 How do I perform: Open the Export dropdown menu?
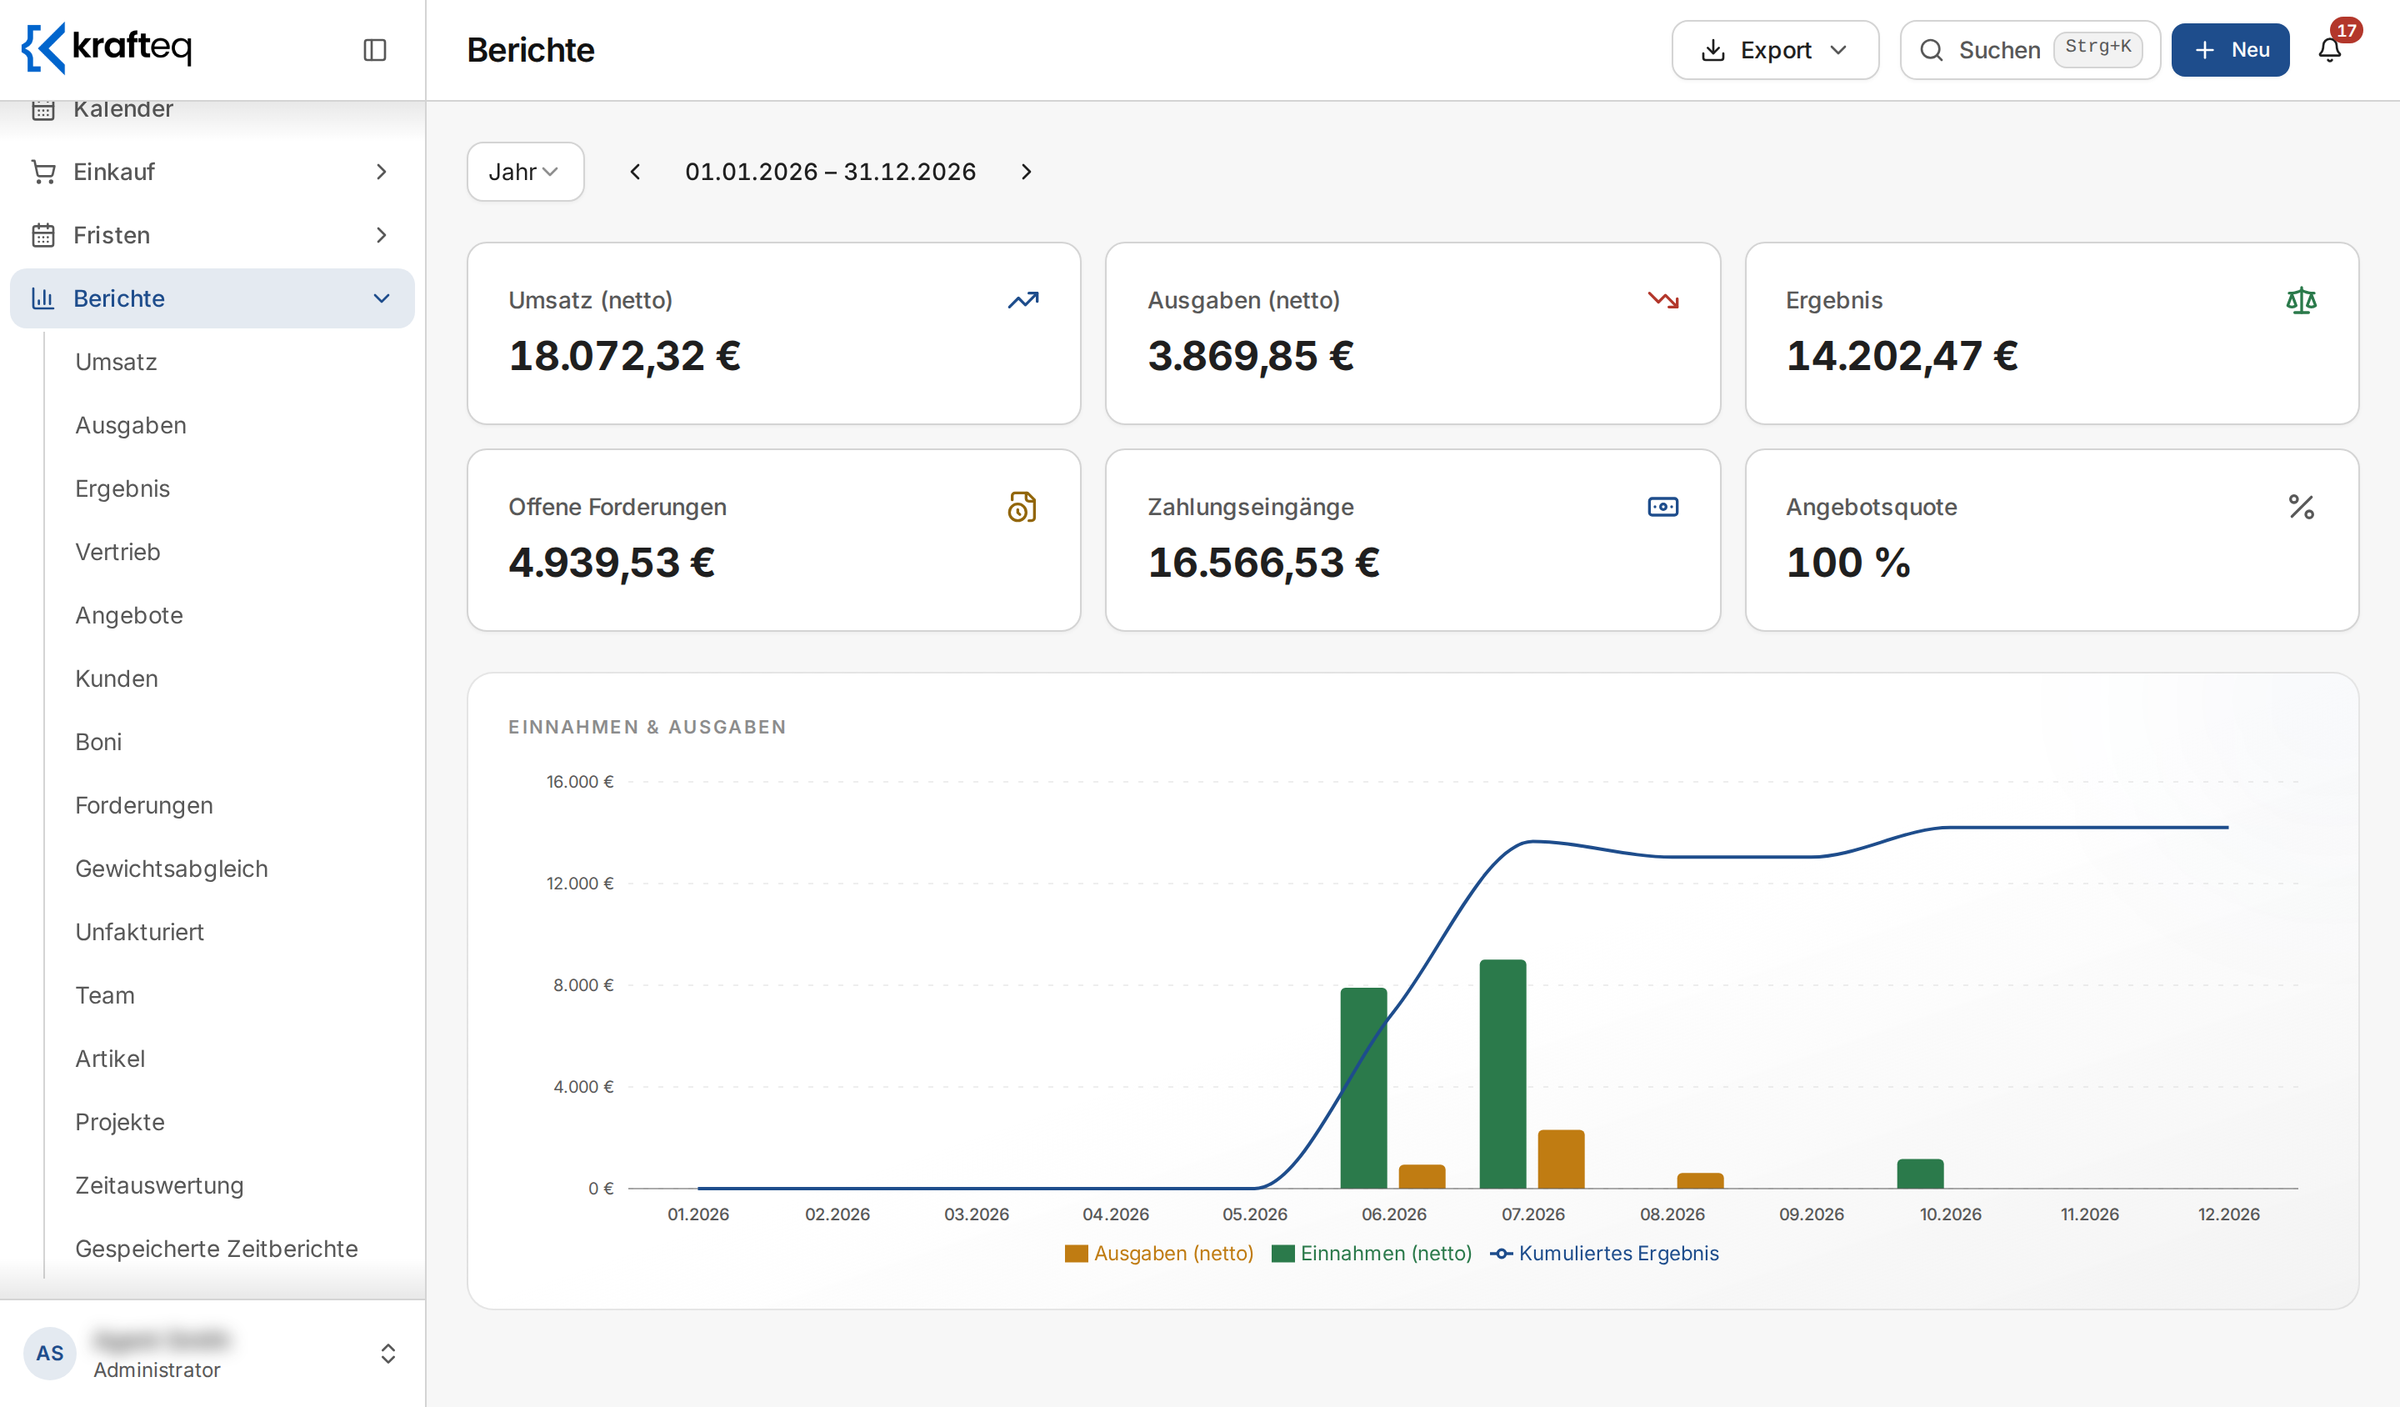pyautogui.click(x=1775, y=50)
